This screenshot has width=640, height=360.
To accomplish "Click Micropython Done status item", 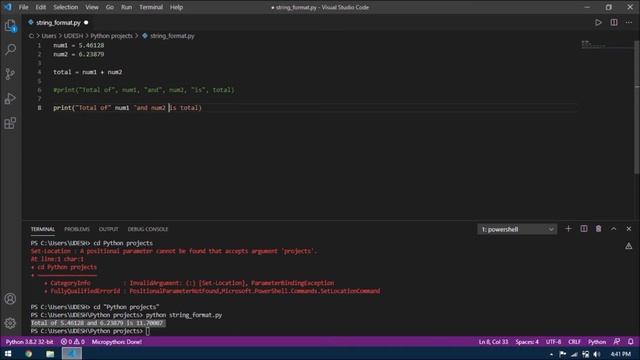I will pyautogui.click(x=117, y=342).
